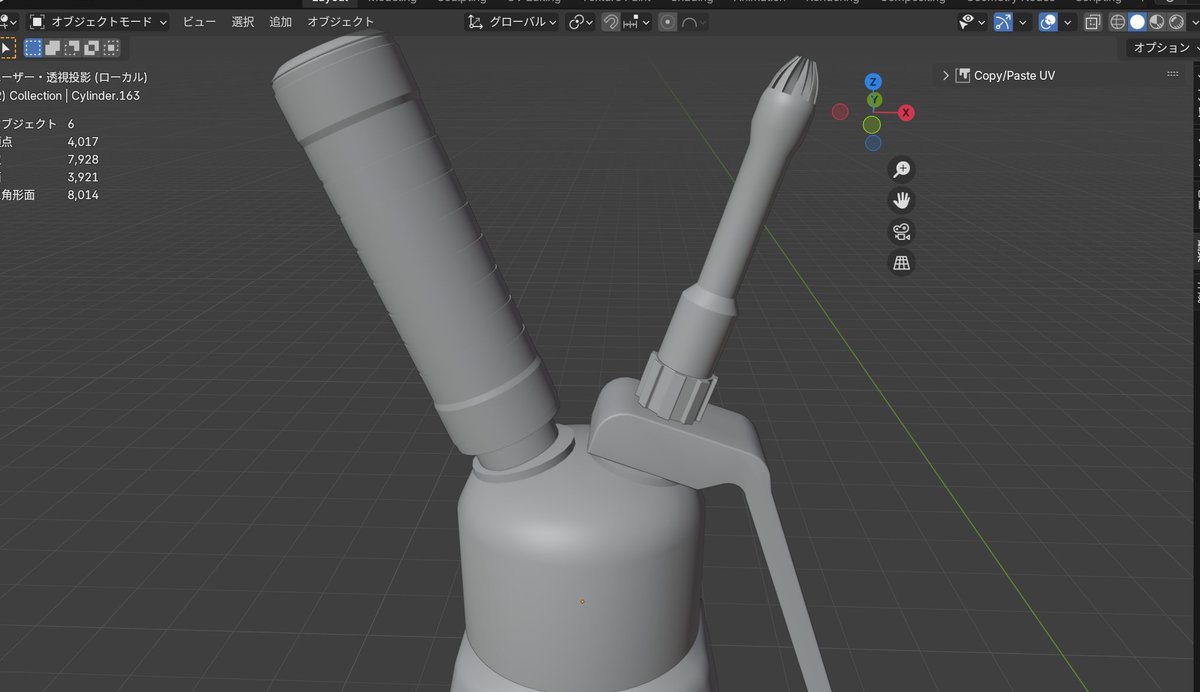The image size is (1200, 692).
Task: Toggle X-Ray mode in the header
Action: [x=1094, y=21]
